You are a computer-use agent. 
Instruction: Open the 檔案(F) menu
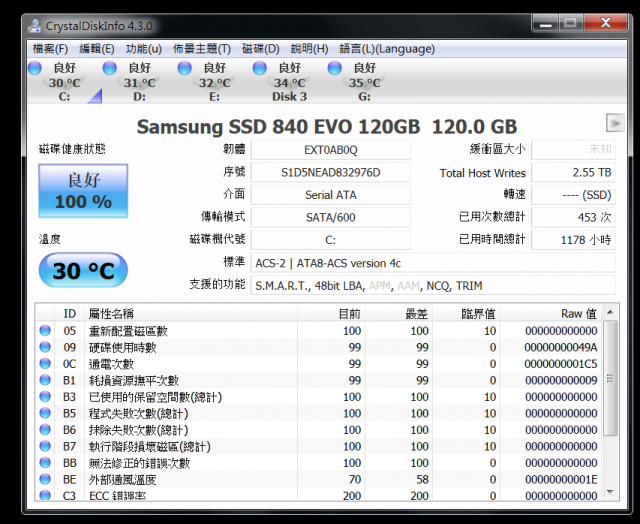50,49
